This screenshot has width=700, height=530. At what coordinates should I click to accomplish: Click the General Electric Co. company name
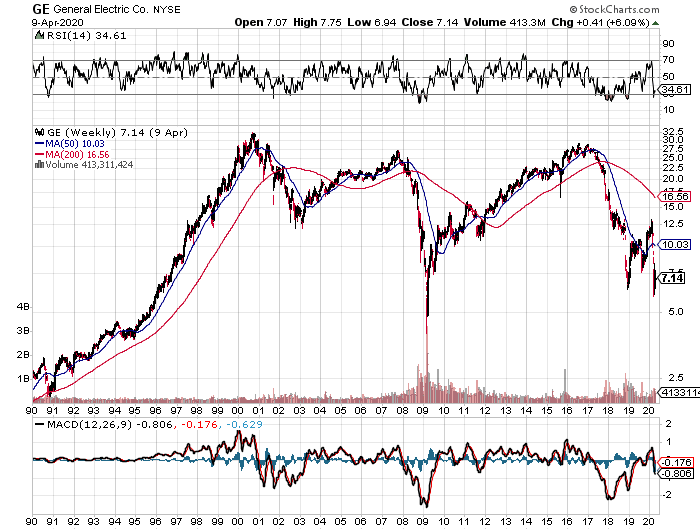(x=101, y=9)
